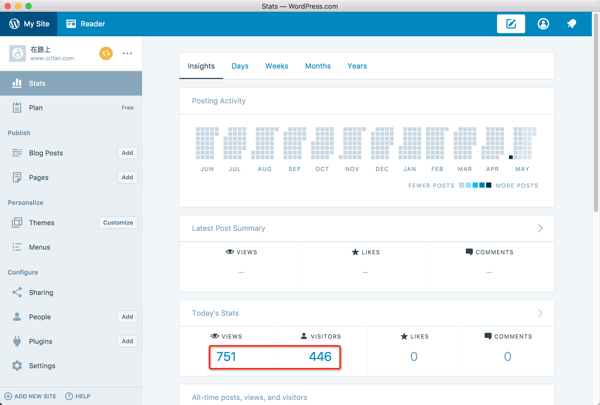Image resolution: width=600 pixels, height=405 pixels.
Task: Open Plugins in the sidebar
Action: (40, 341)
